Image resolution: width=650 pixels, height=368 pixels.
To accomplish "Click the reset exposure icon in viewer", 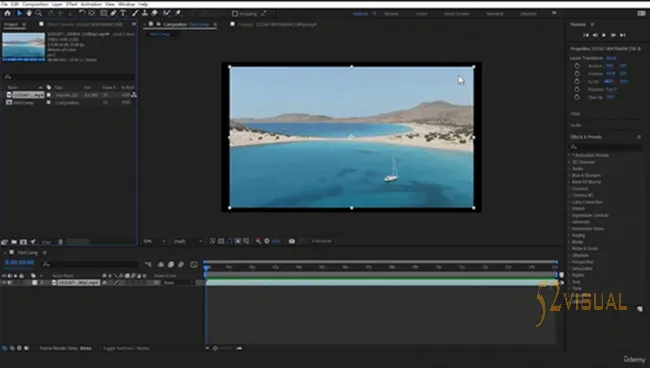I will (x=267, y=241).
